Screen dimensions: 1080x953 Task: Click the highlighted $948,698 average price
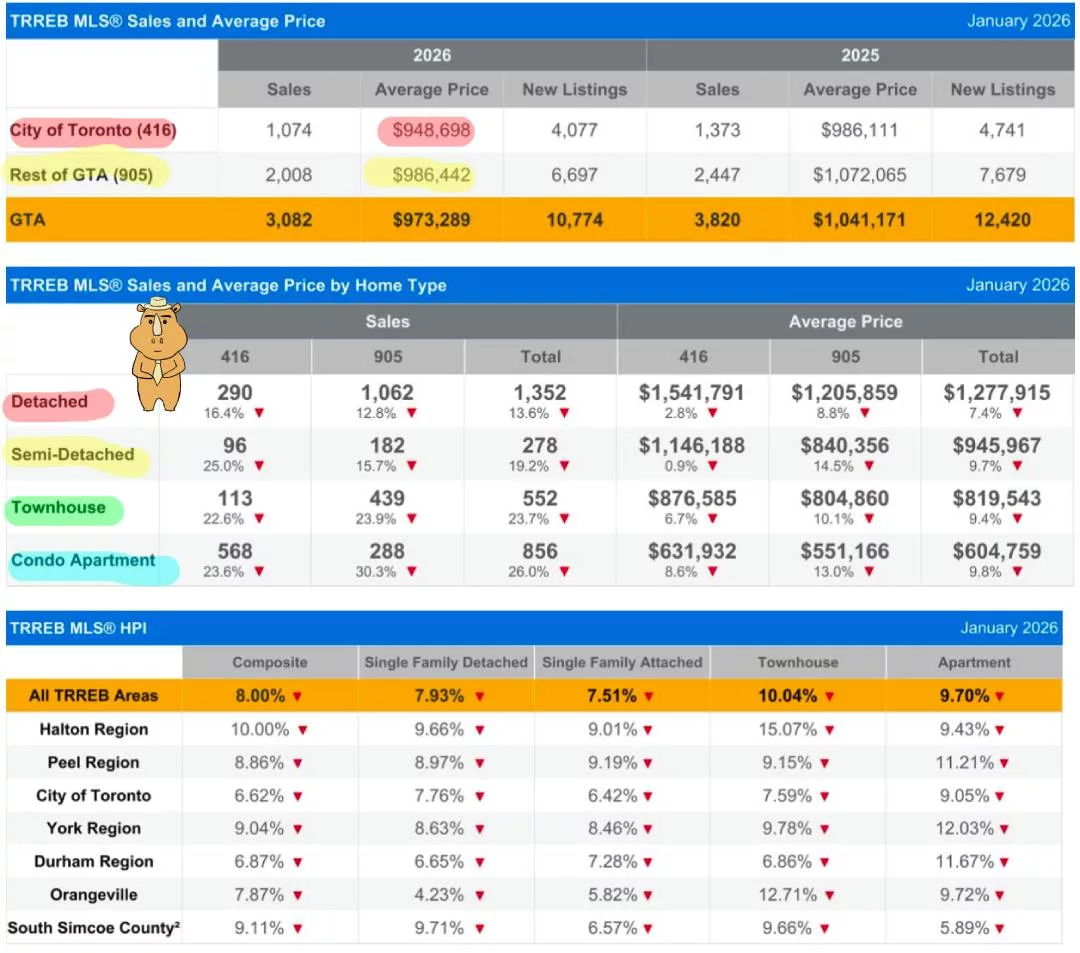[x=426, y=130]
